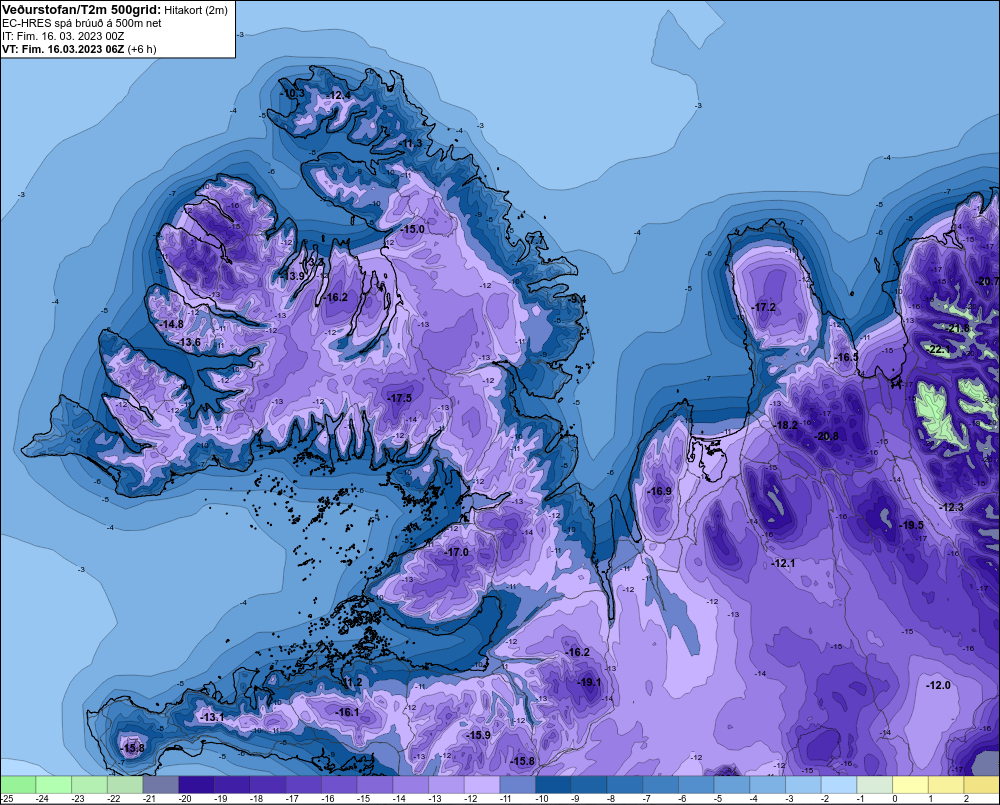1000x805 pixels.
Task: Click the -20.7 temperature value
Action: pos(988,282)
